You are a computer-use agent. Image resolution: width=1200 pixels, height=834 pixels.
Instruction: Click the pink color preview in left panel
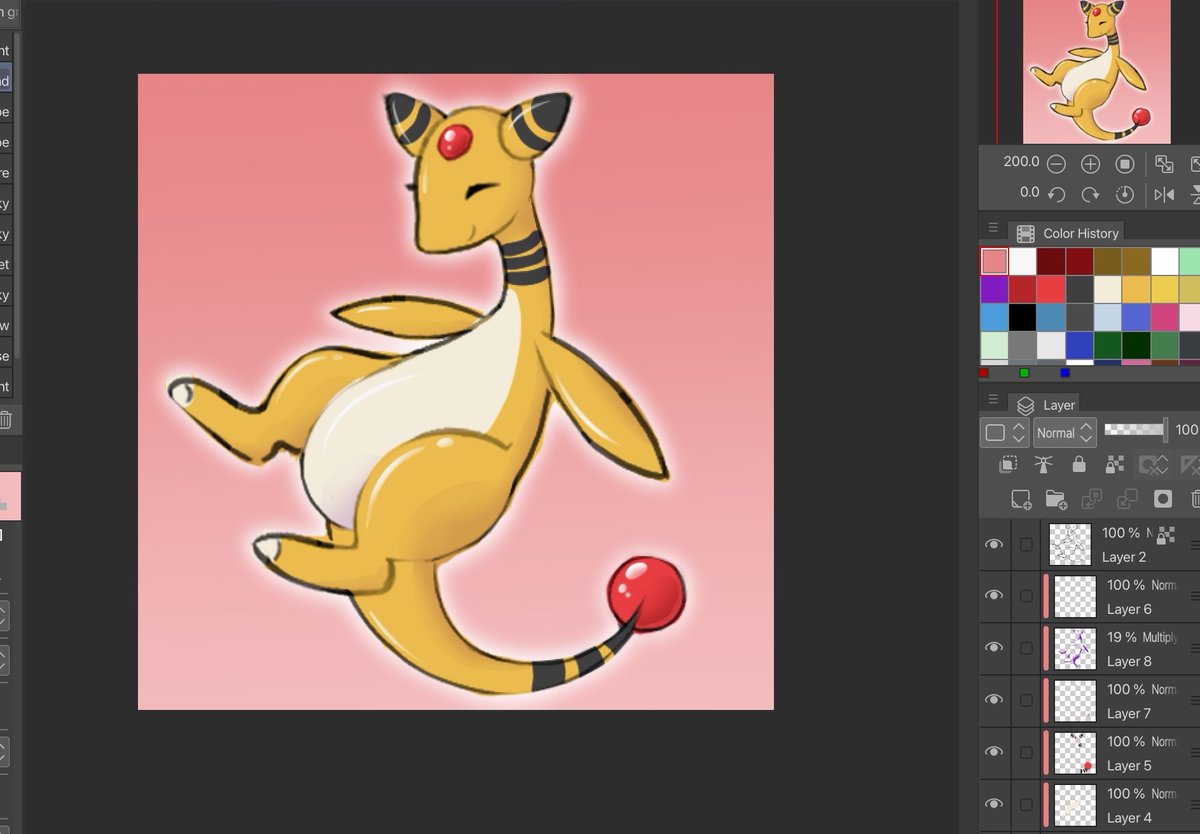point(10,497)
